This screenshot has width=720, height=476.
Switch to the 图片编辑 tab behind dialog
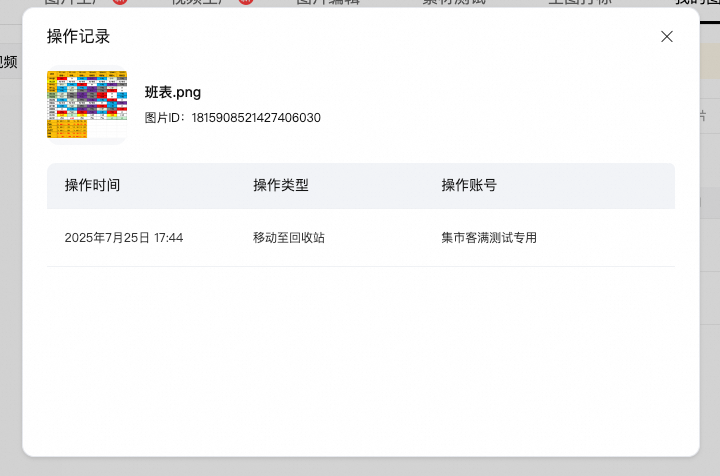click(328, 2)
